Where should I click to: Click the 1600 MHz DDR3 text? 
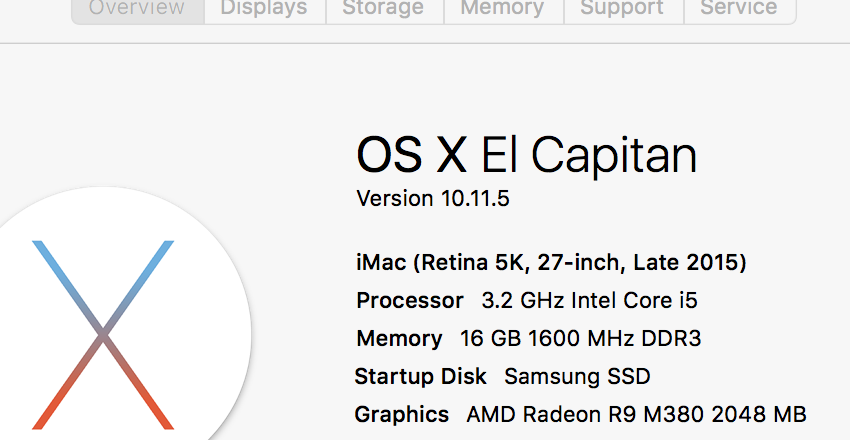pos(614,338)
